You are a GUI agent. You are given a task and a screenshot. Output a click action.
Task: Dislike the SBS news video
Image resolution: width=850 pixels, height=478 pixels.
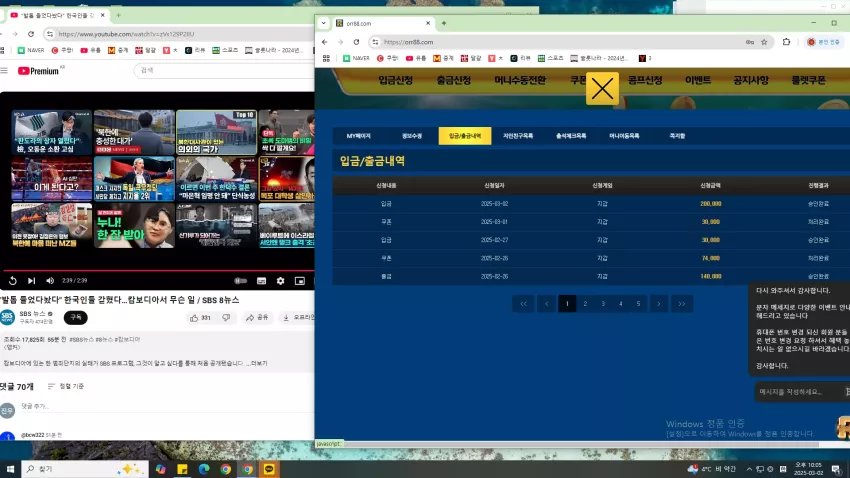[x=226, y=318]
